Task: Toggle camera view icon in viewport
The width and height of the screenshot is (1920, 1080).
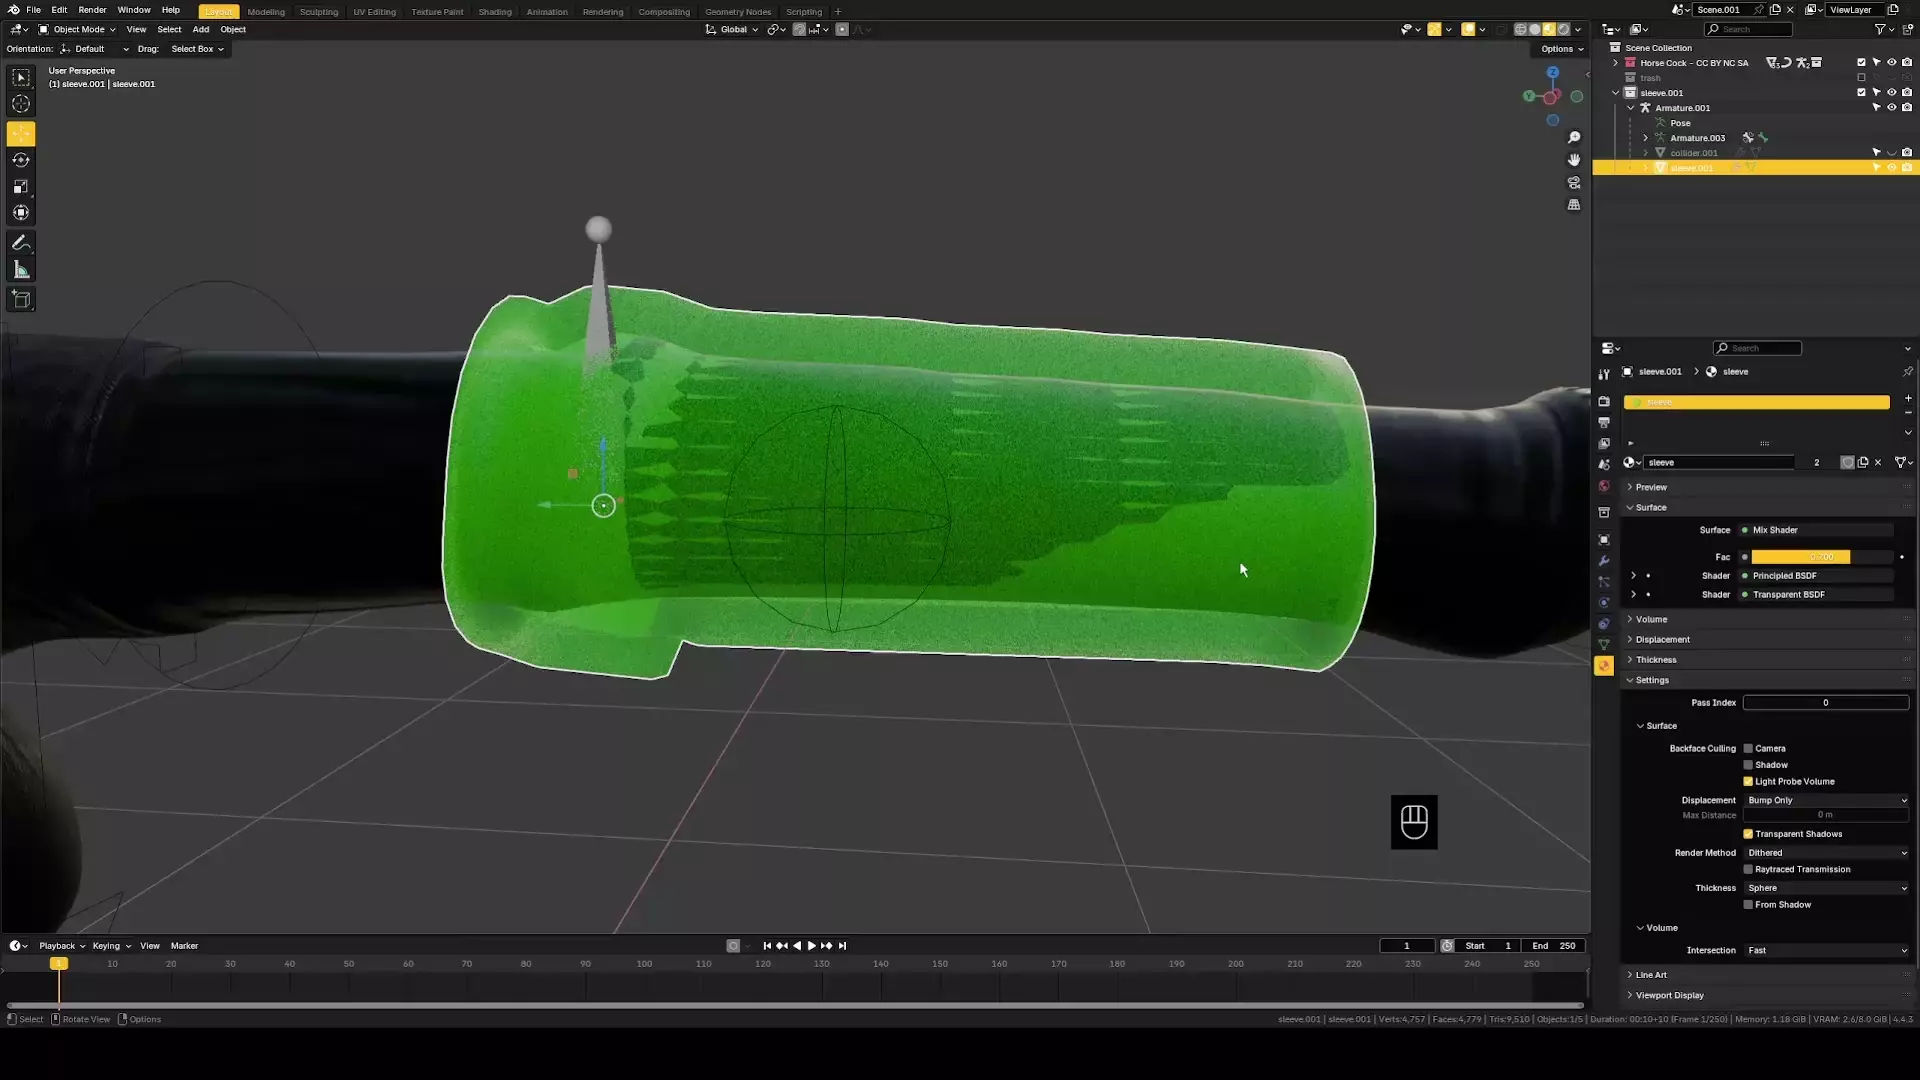Action: coord(1574,183)
